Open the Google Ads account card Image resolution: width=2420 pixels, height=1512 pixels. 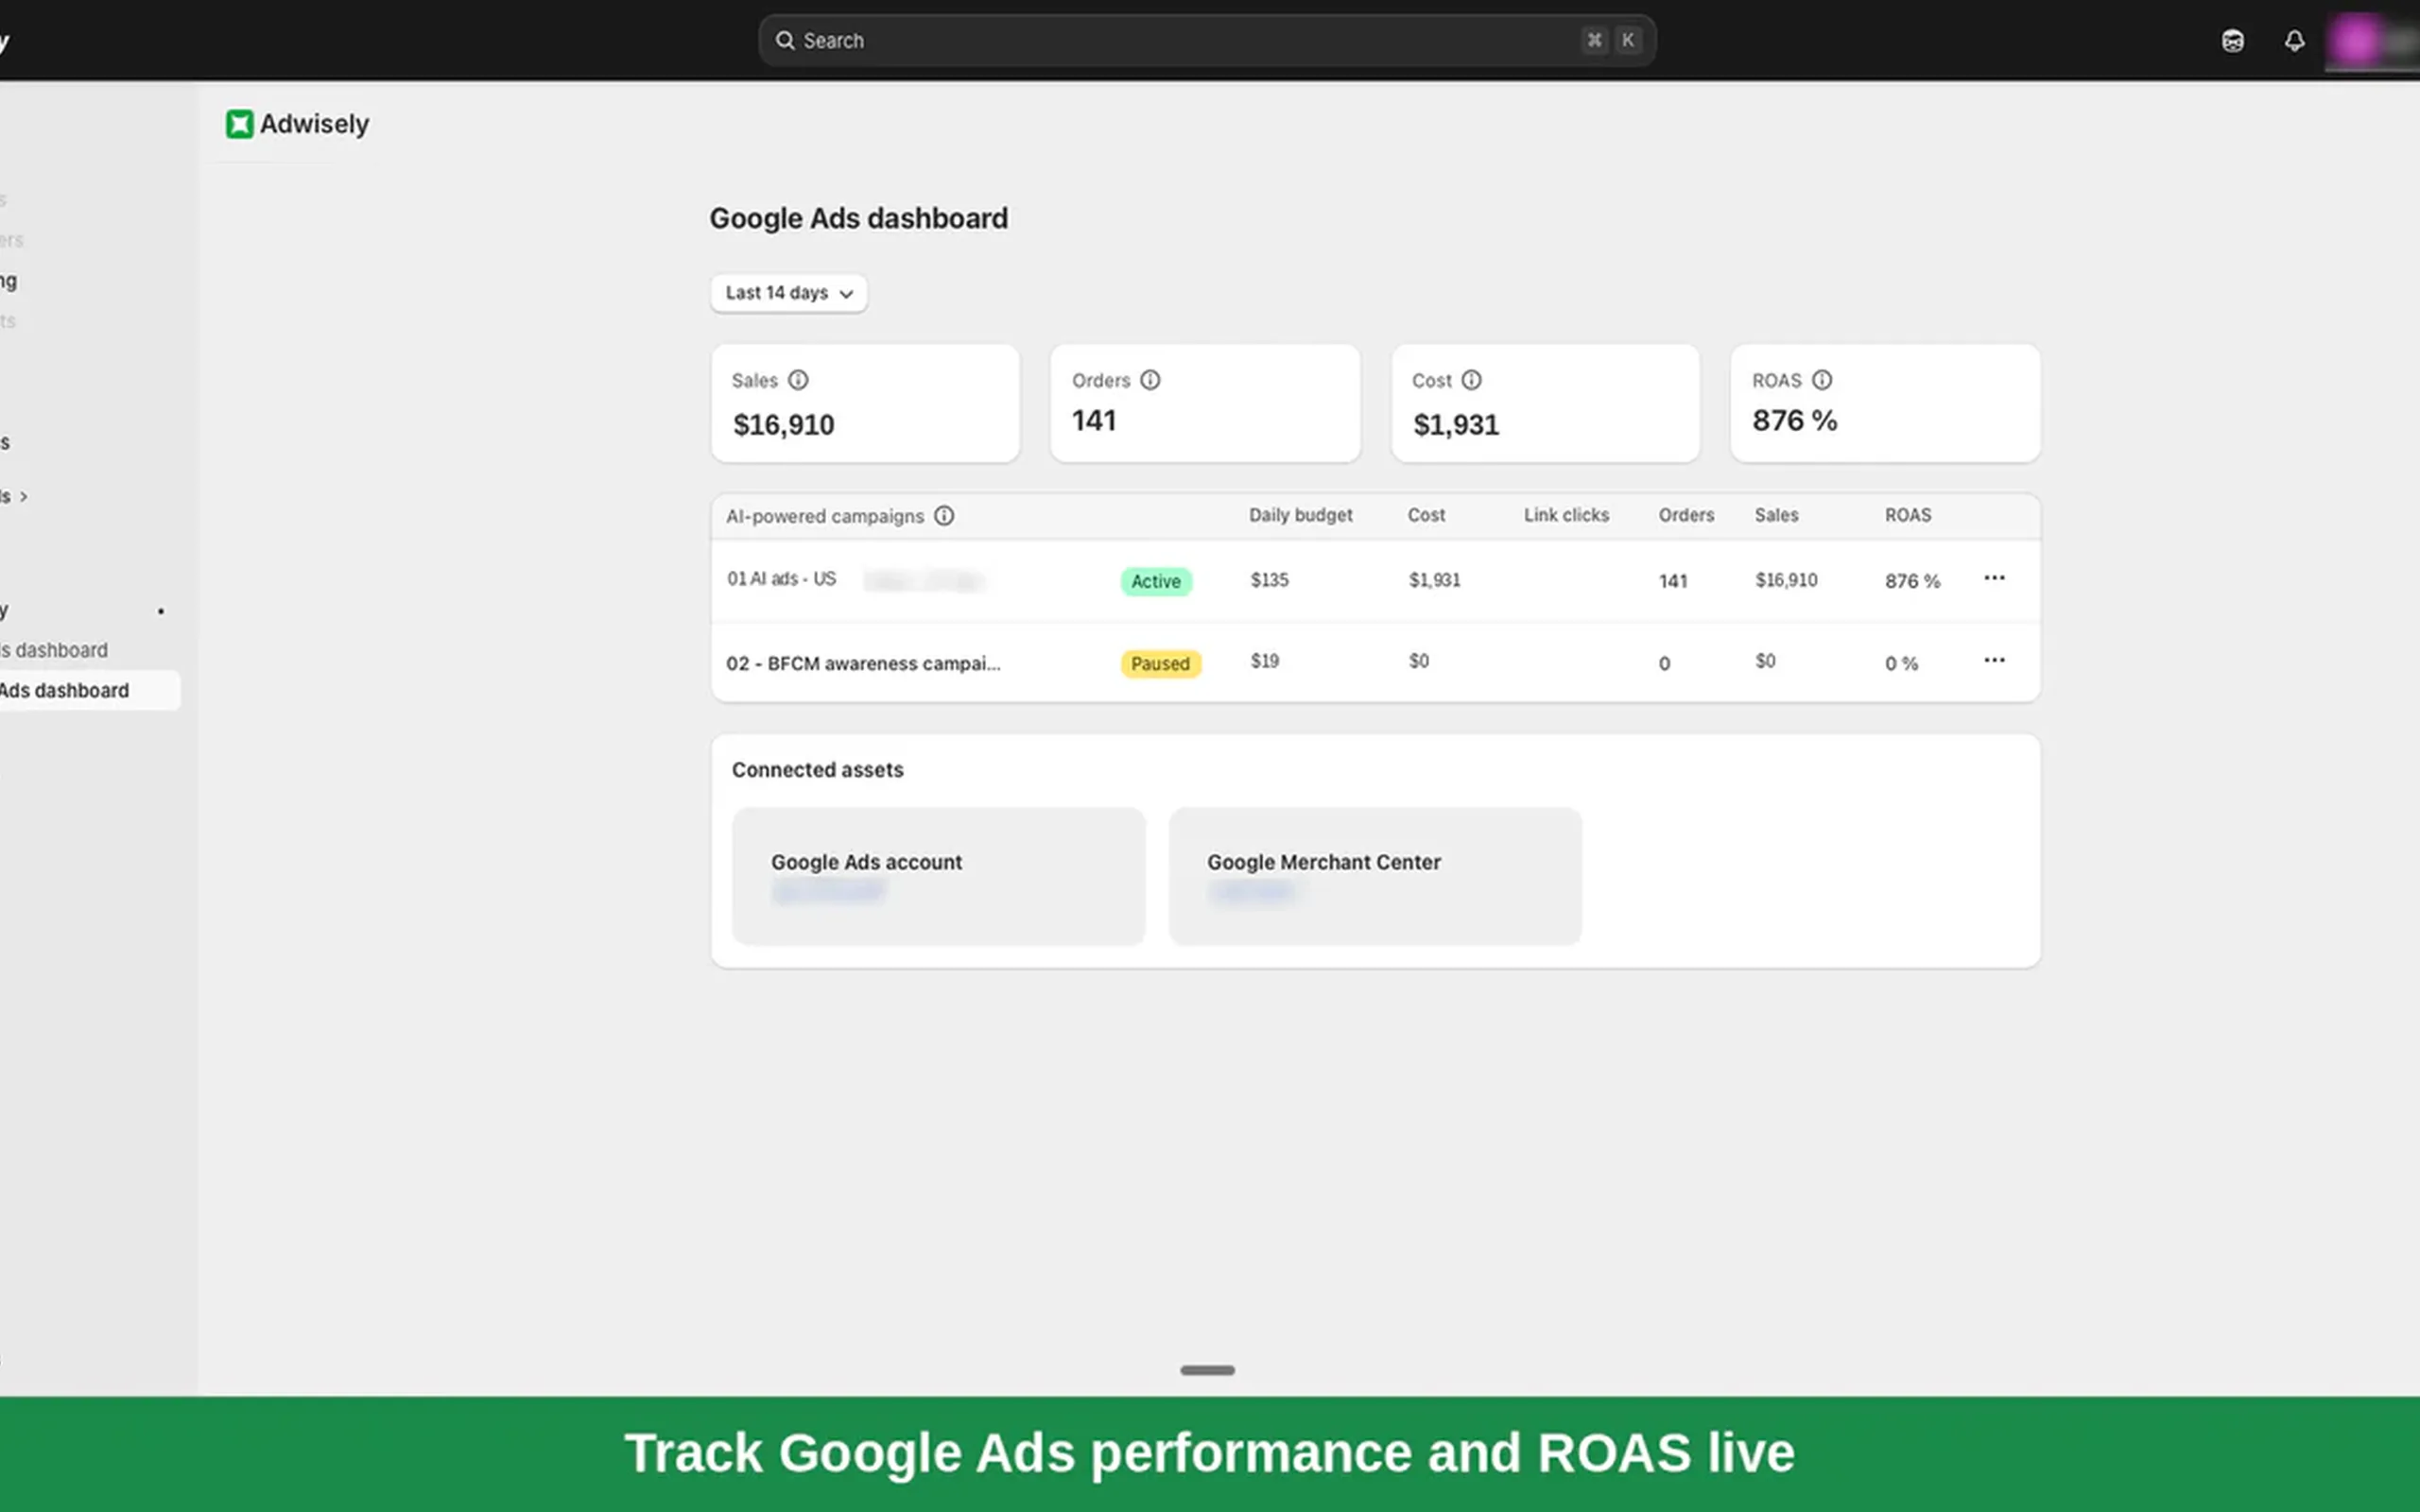click(938, 876)
